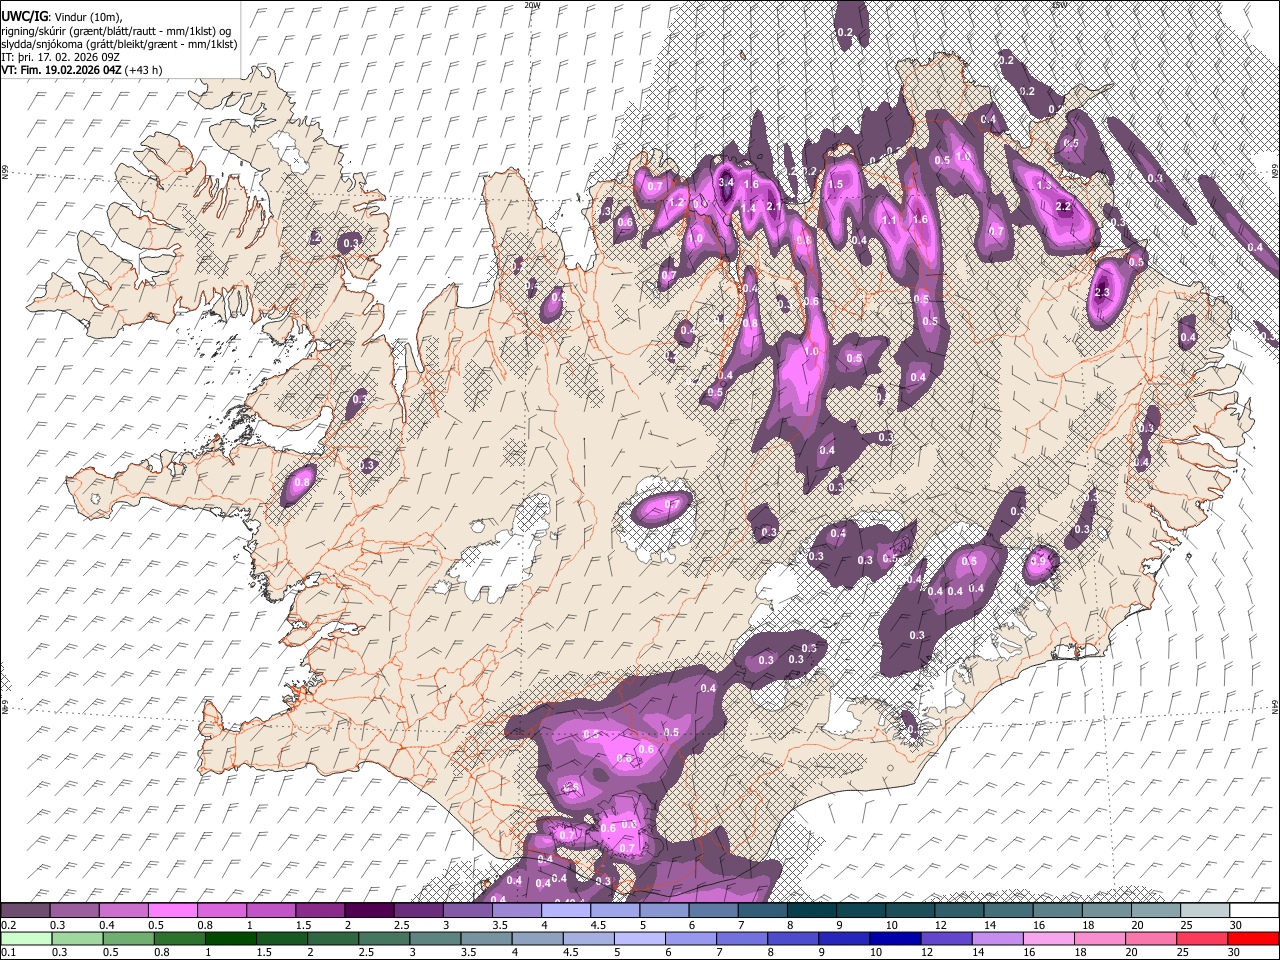
Task: Select the dark mauve swatch above the top-row 0.2 label
Action: coord(24,911)
